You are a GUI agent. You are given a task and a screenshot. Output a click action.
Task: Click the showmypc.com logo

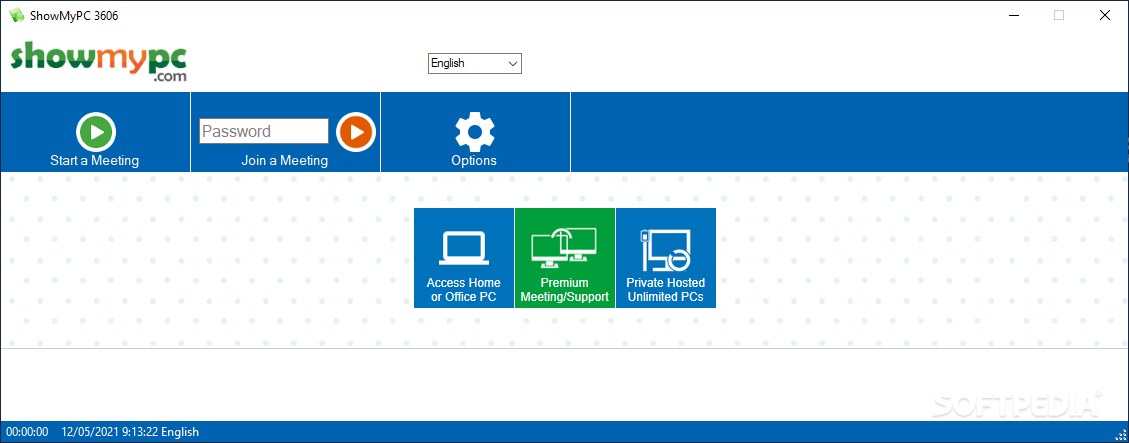pos(99,61)
